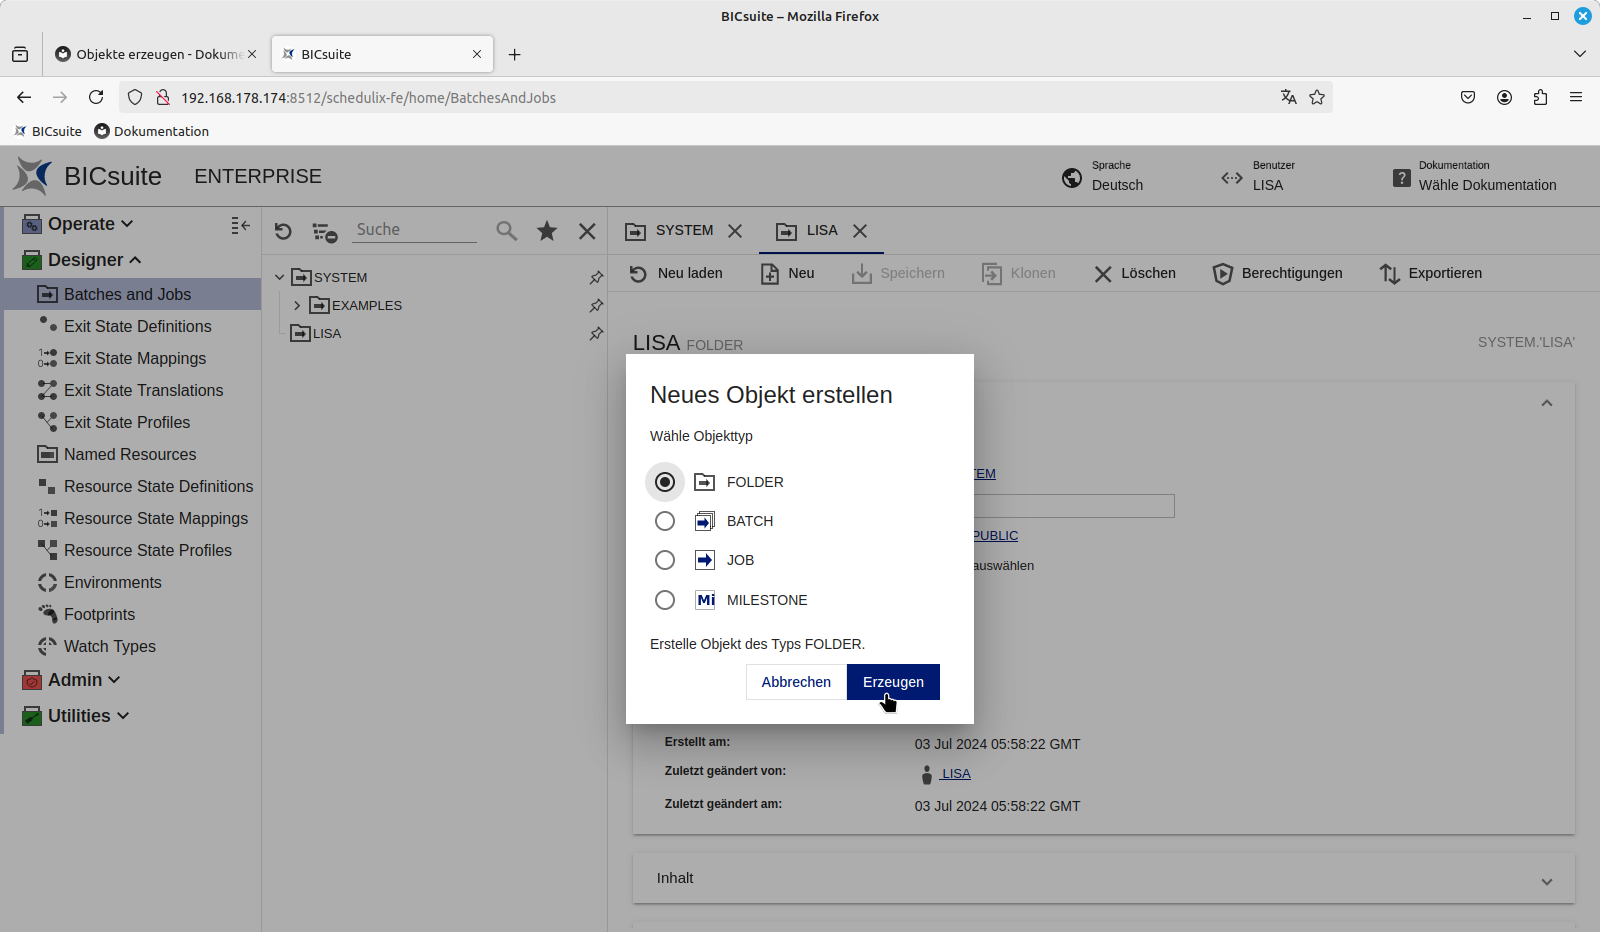The width and height of the screenshot is (1600, 932).
Task: Collapse the SYSTEM tree node
Action: 281,277
